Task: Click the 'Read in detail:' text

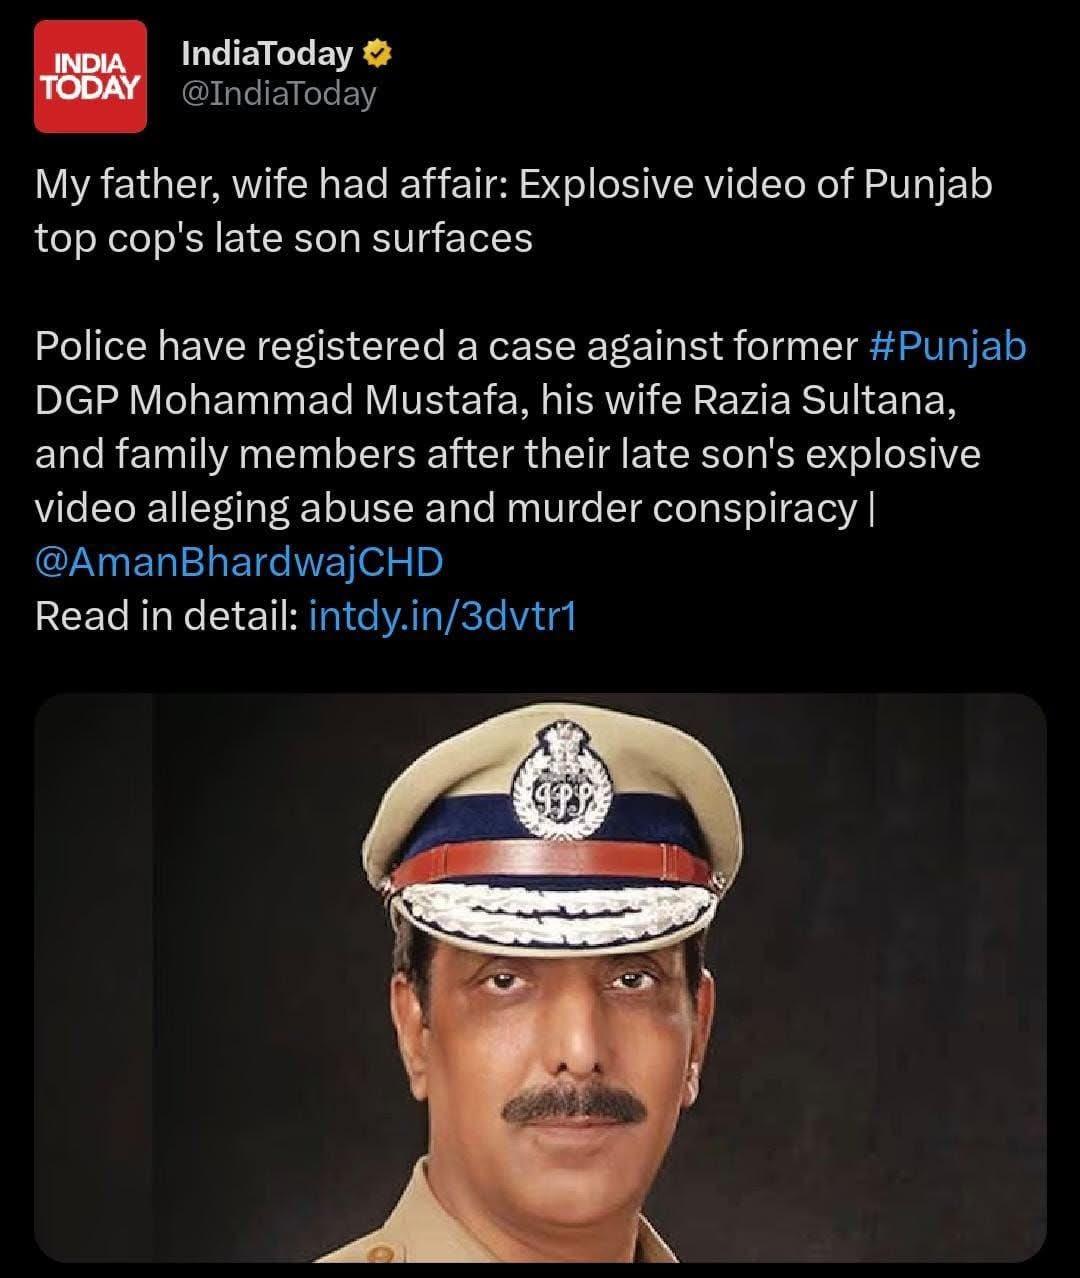Action: pyautogui.click(x=166, y=616)
